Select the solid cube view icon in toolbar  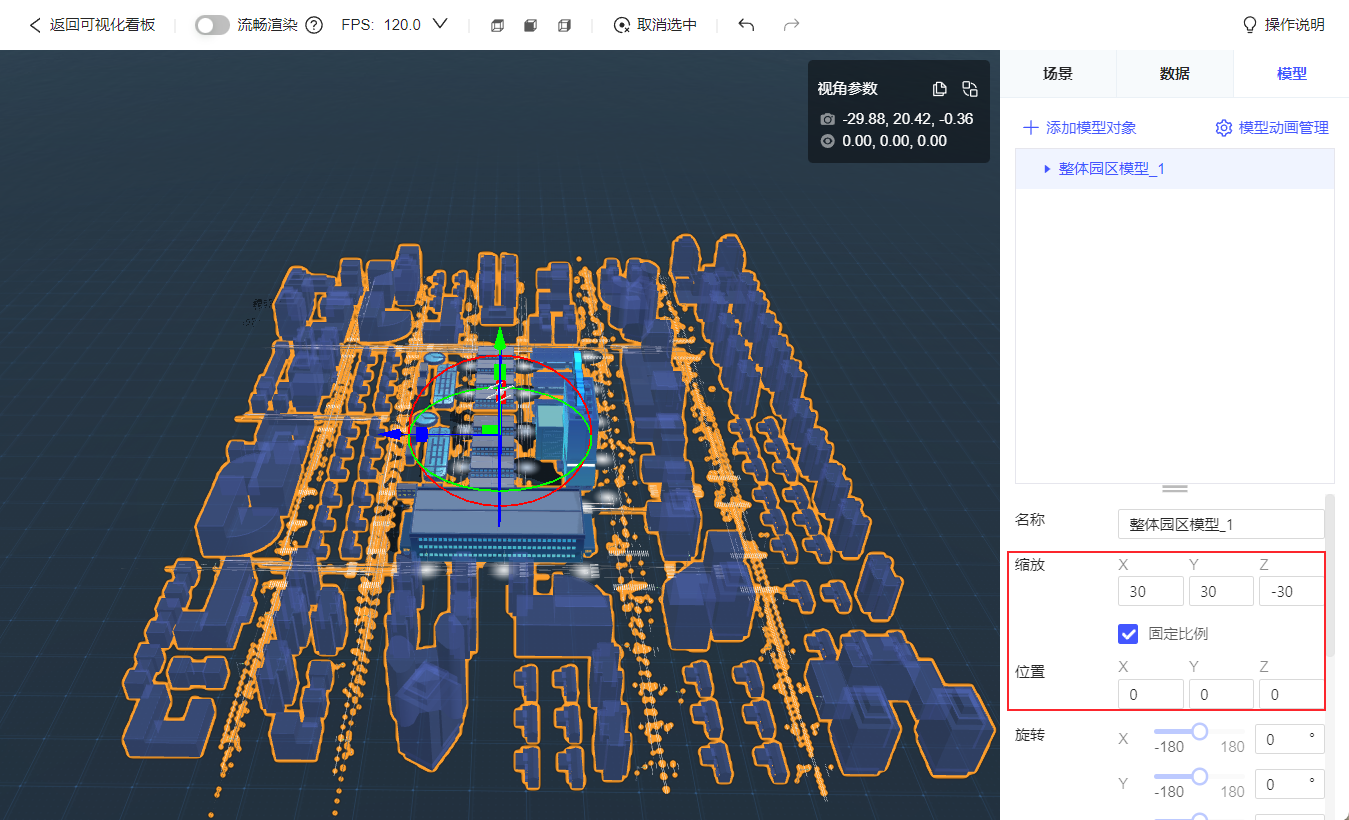(x=531, y=25)
